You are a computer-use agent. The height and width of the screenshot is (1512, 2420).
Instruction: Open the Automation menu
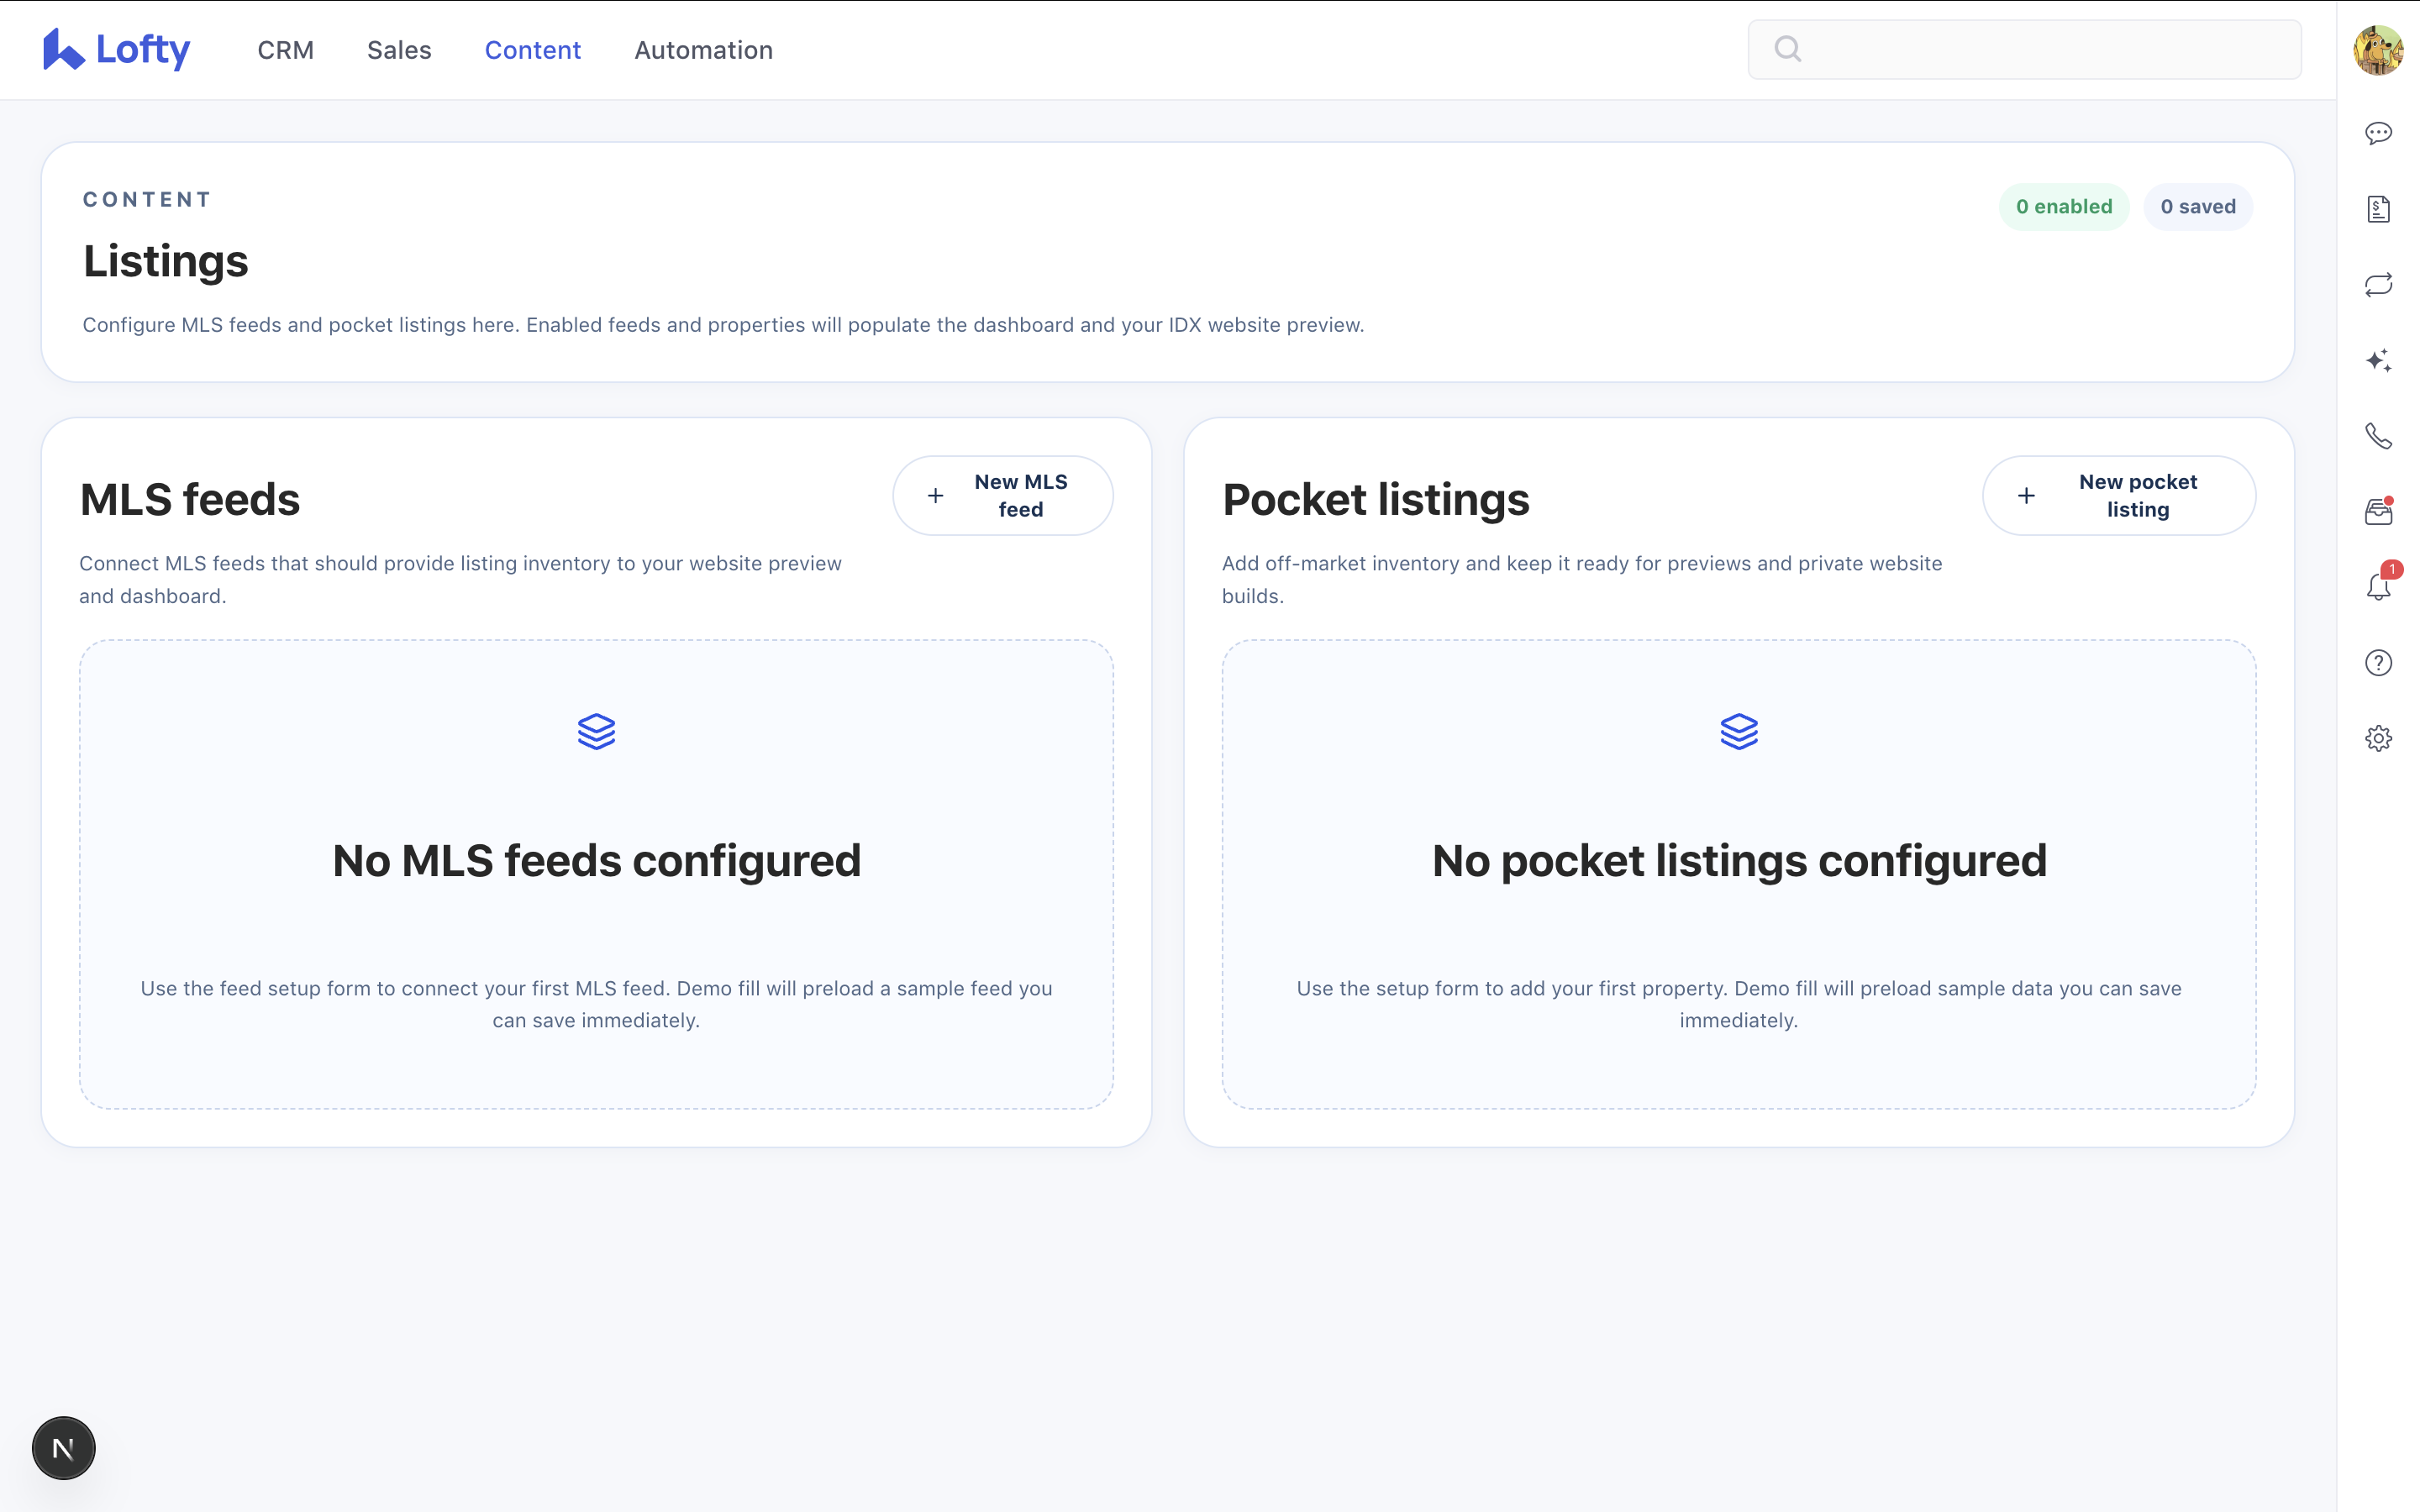[703, 50]
